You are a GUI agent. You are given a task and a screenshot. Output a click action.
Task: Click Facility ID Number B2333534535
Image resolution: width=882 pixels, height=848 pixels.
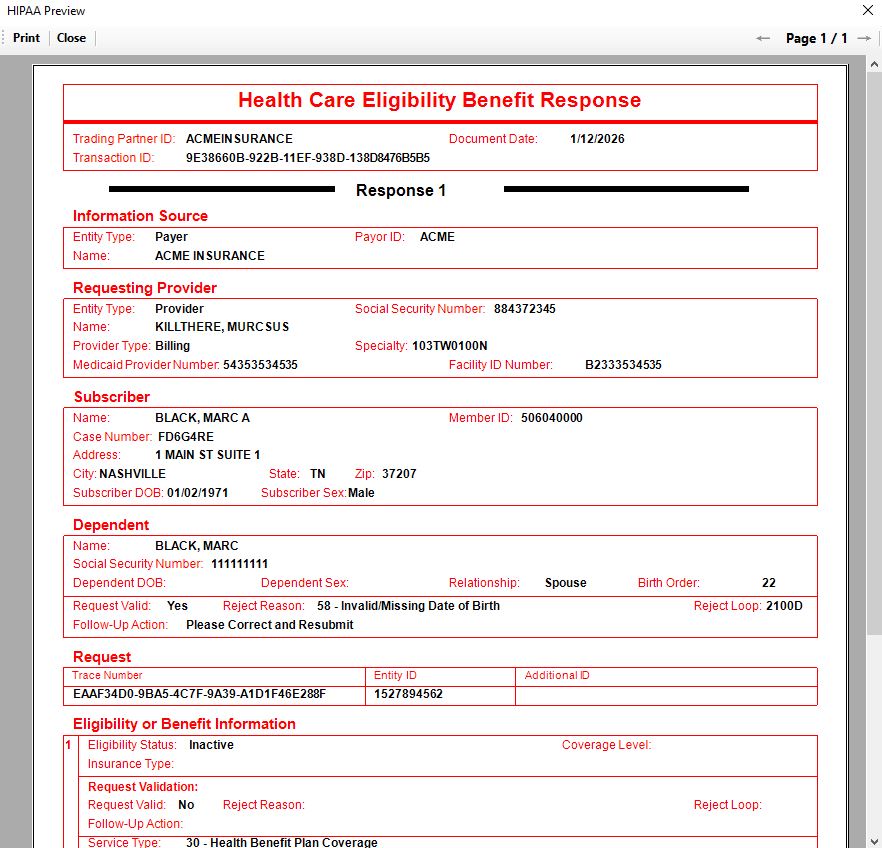point(623,365)
